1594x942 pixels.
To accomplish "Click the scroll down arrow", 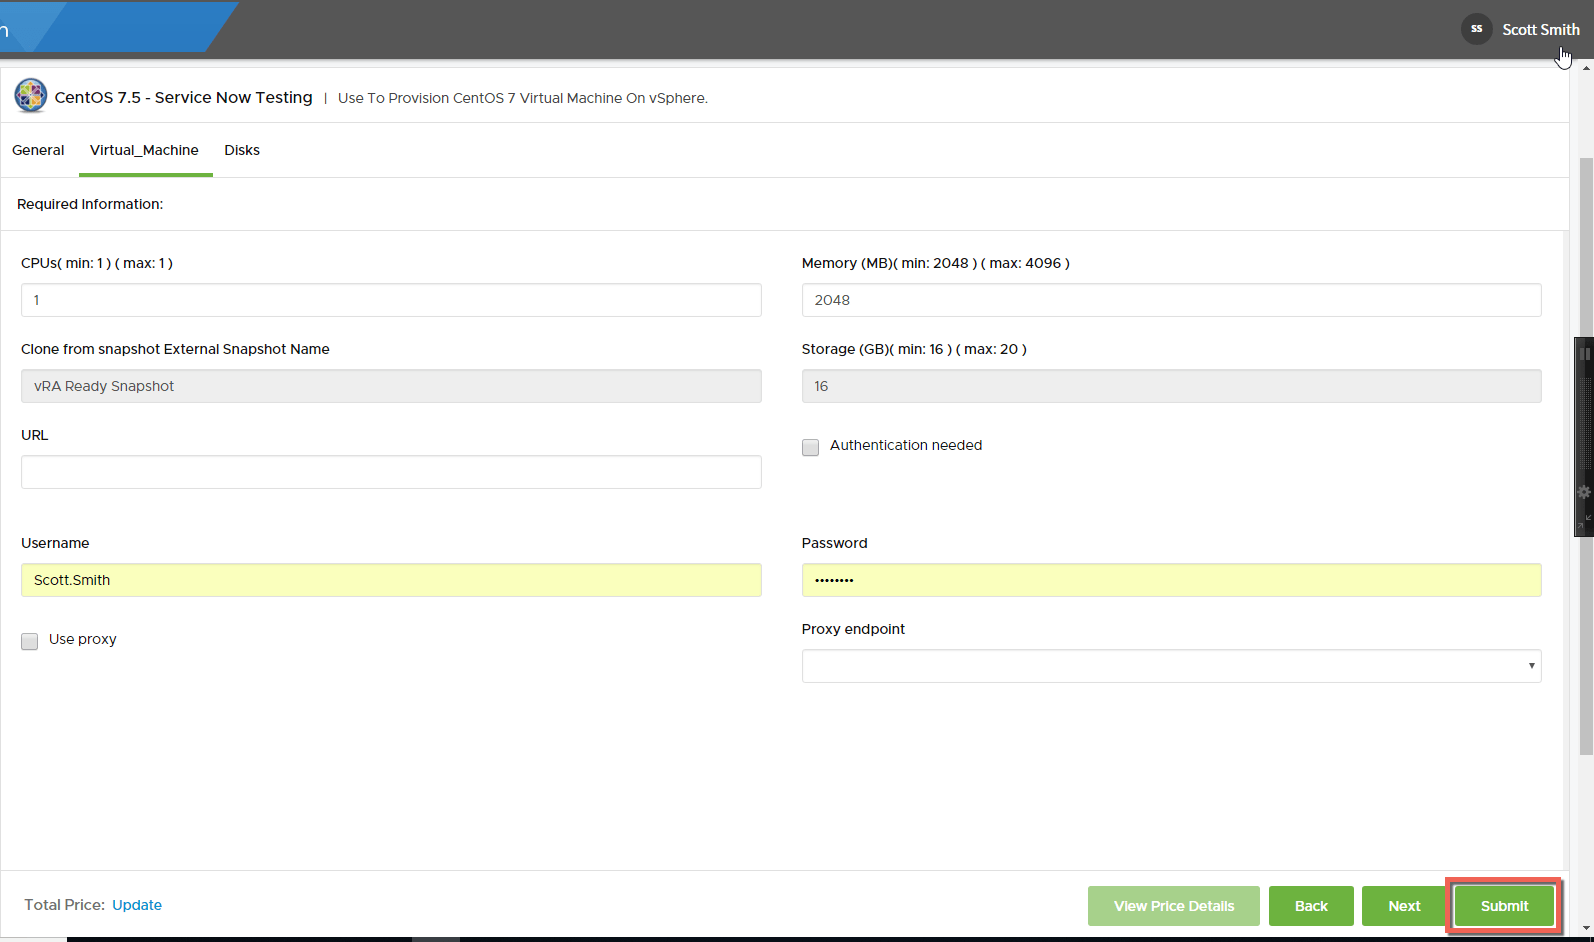I will pos(1586,929).
